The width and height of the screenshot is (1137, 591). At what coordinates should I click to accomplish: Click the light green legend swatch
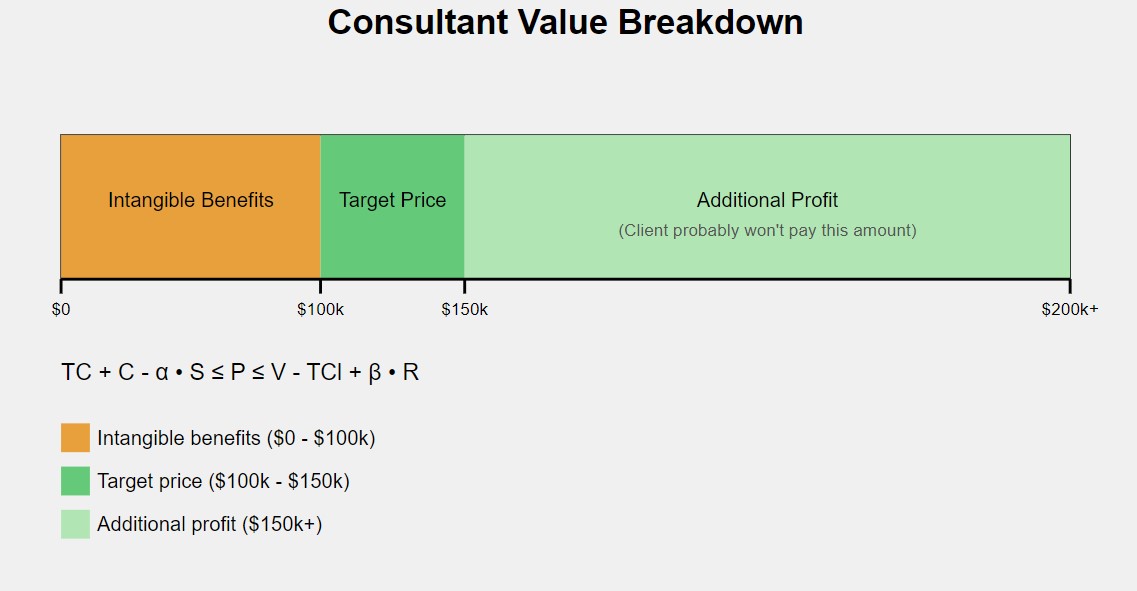[x=75, y=524]
